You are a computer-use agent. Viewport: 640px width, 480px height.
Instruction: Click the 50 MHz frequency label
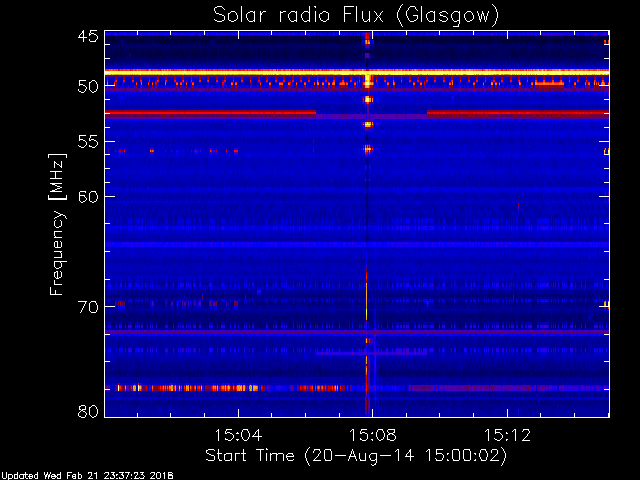pos(88,87)
